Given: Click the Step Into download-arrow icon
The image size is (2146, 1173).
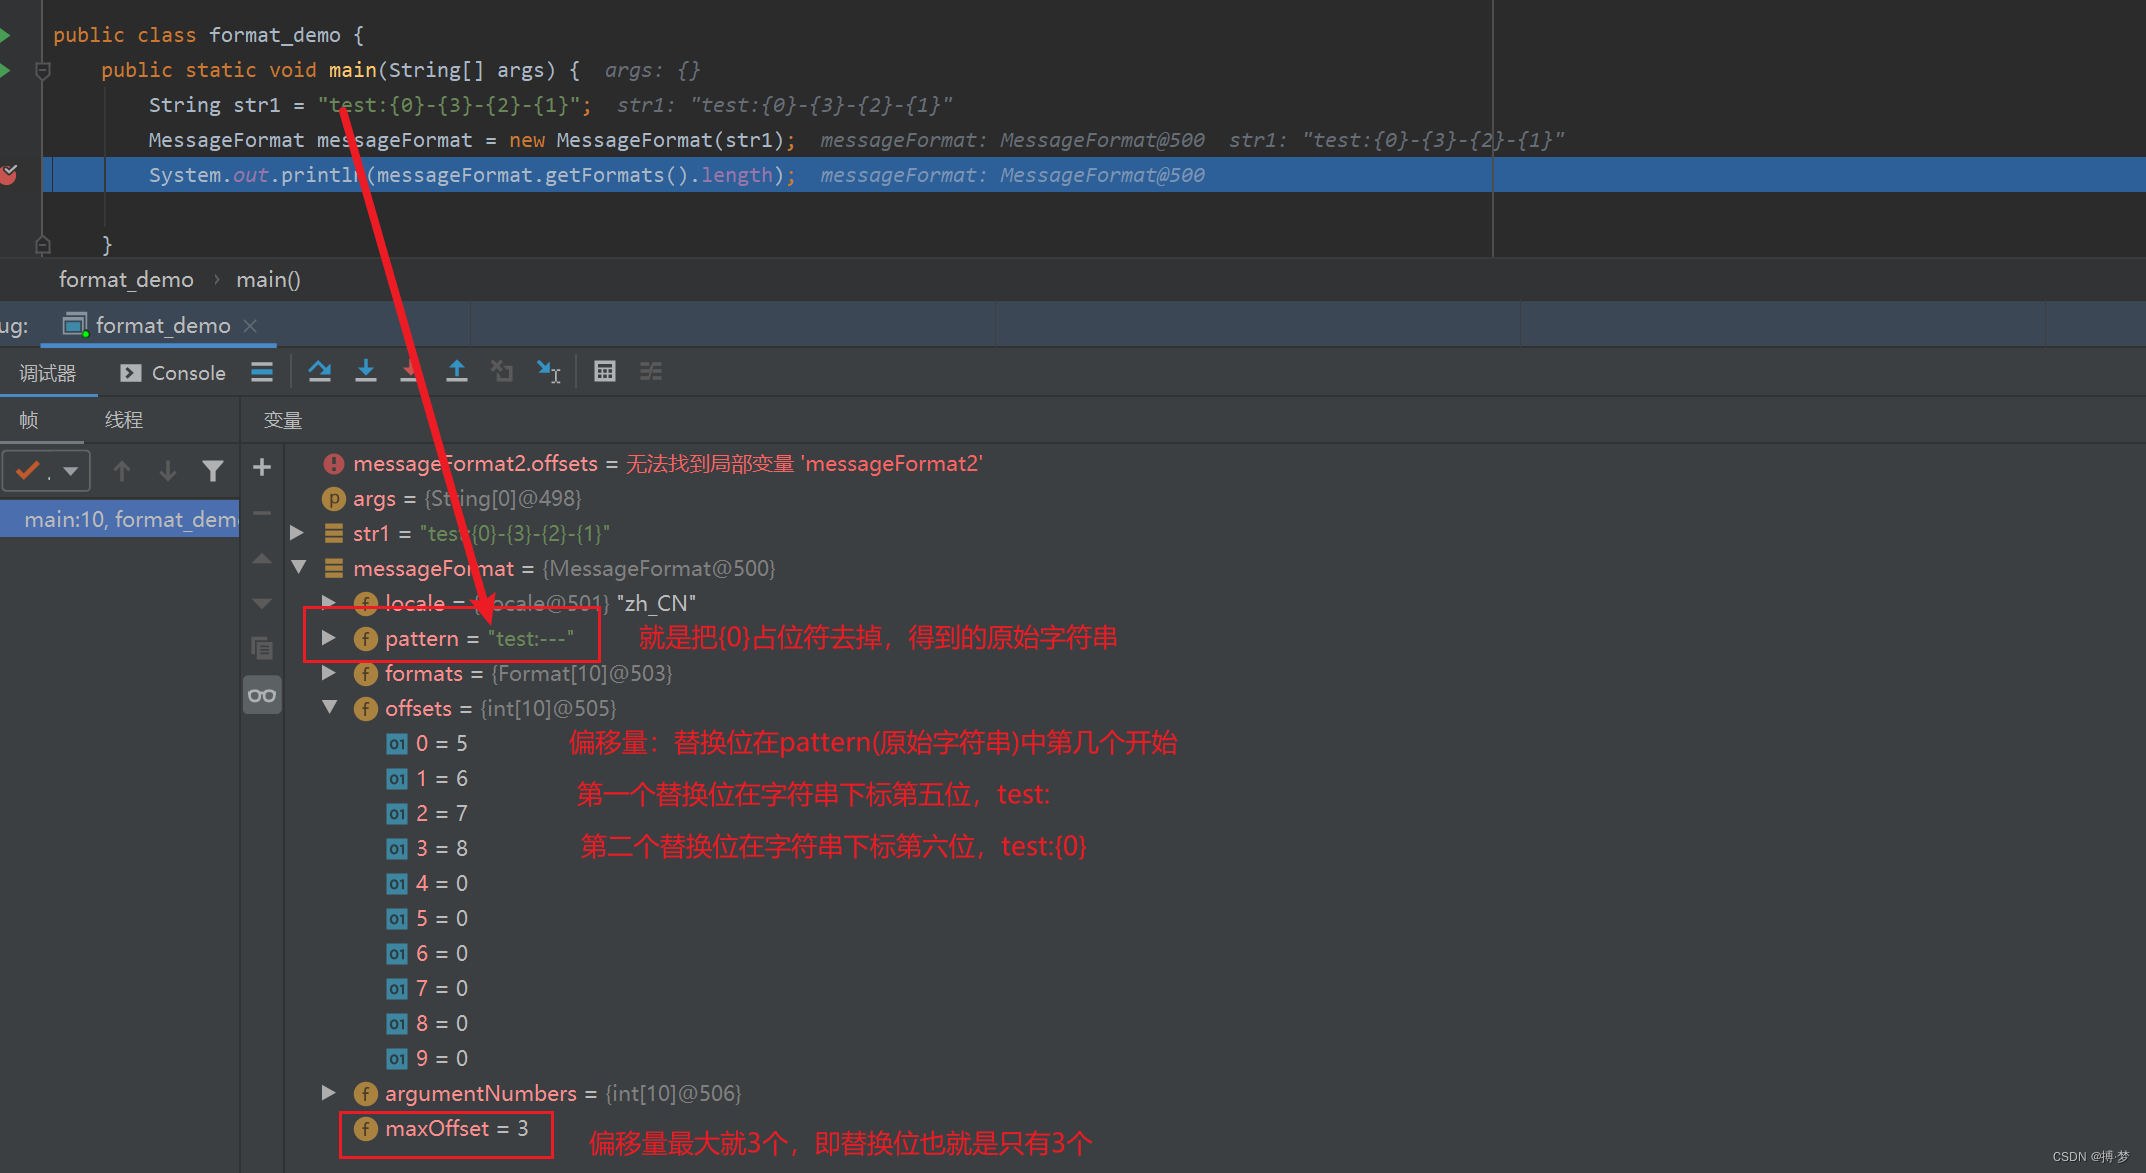Looking at the screenshot, I should point(366,372).
